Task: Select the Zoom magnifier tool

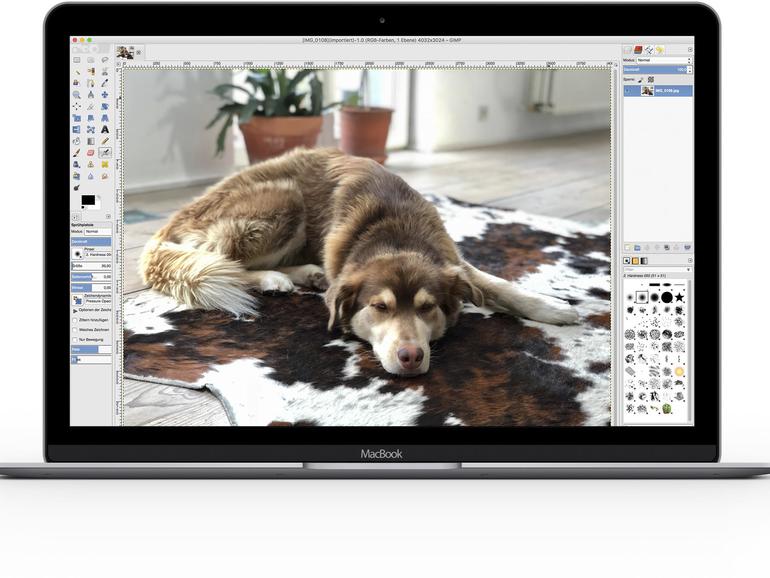Action: click(x=77, y=95)
